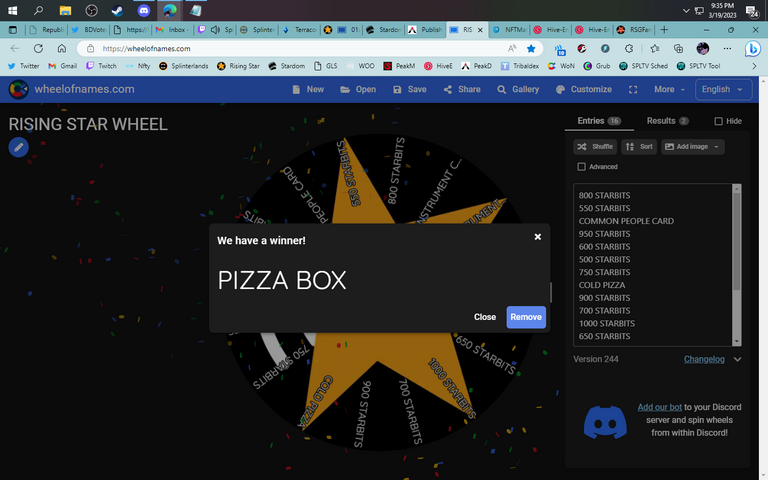Click the favorites star in address bar
The image size is (768, 480).
(531, 48)
